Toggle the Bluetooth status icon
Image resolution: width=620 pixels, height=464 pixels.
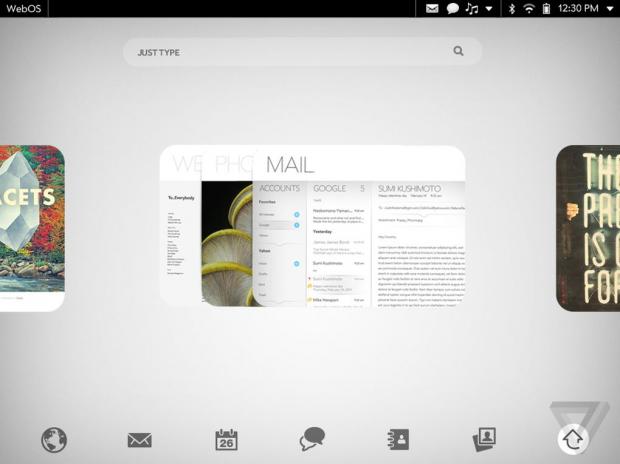click(x=511, y=9)
